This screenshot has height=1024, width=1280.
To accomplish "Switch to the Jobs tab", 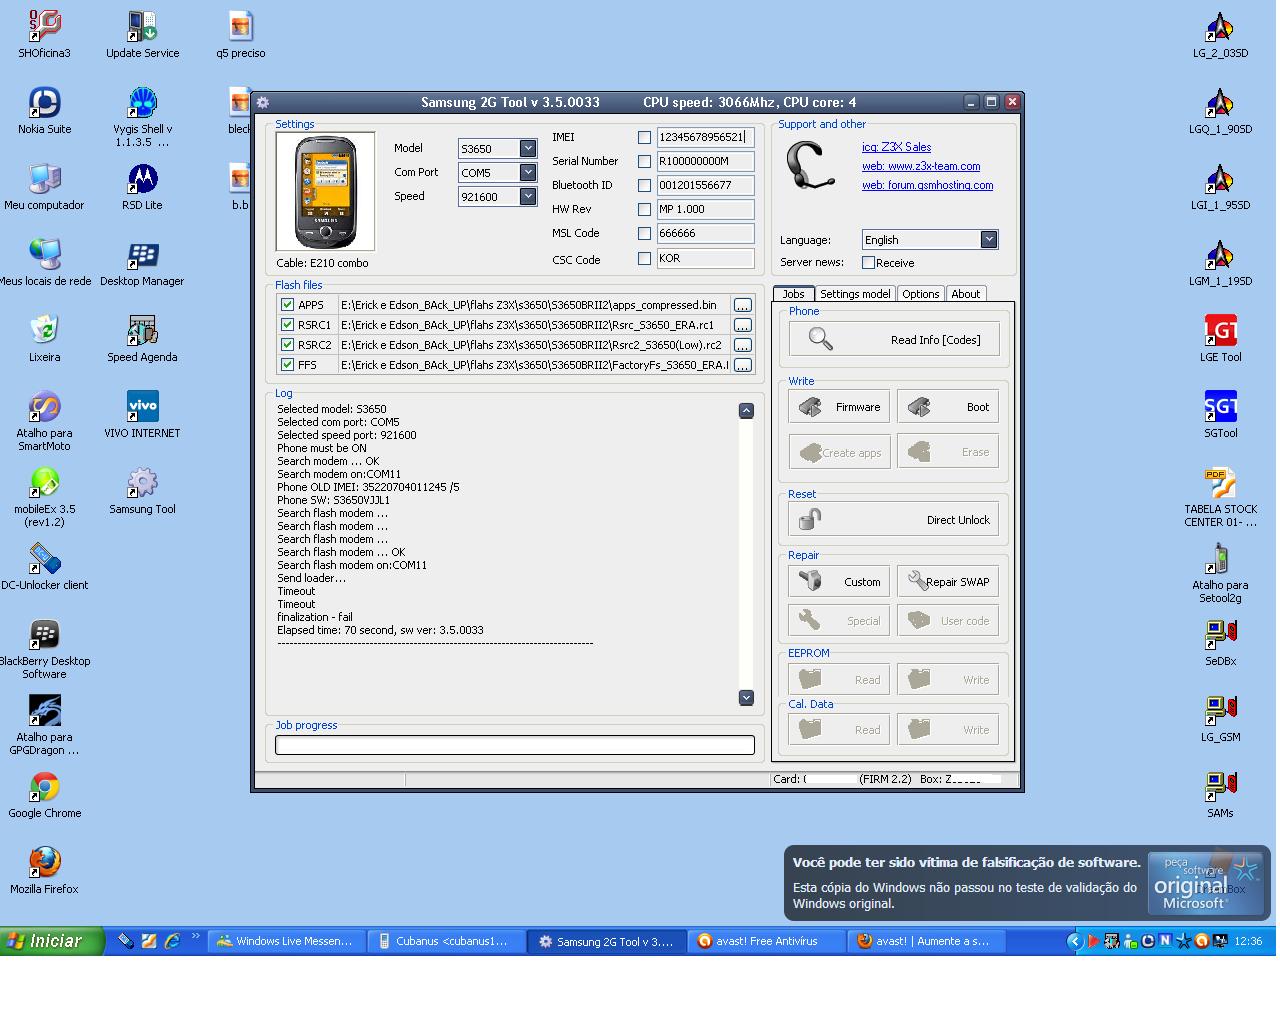I will [793, 294].
